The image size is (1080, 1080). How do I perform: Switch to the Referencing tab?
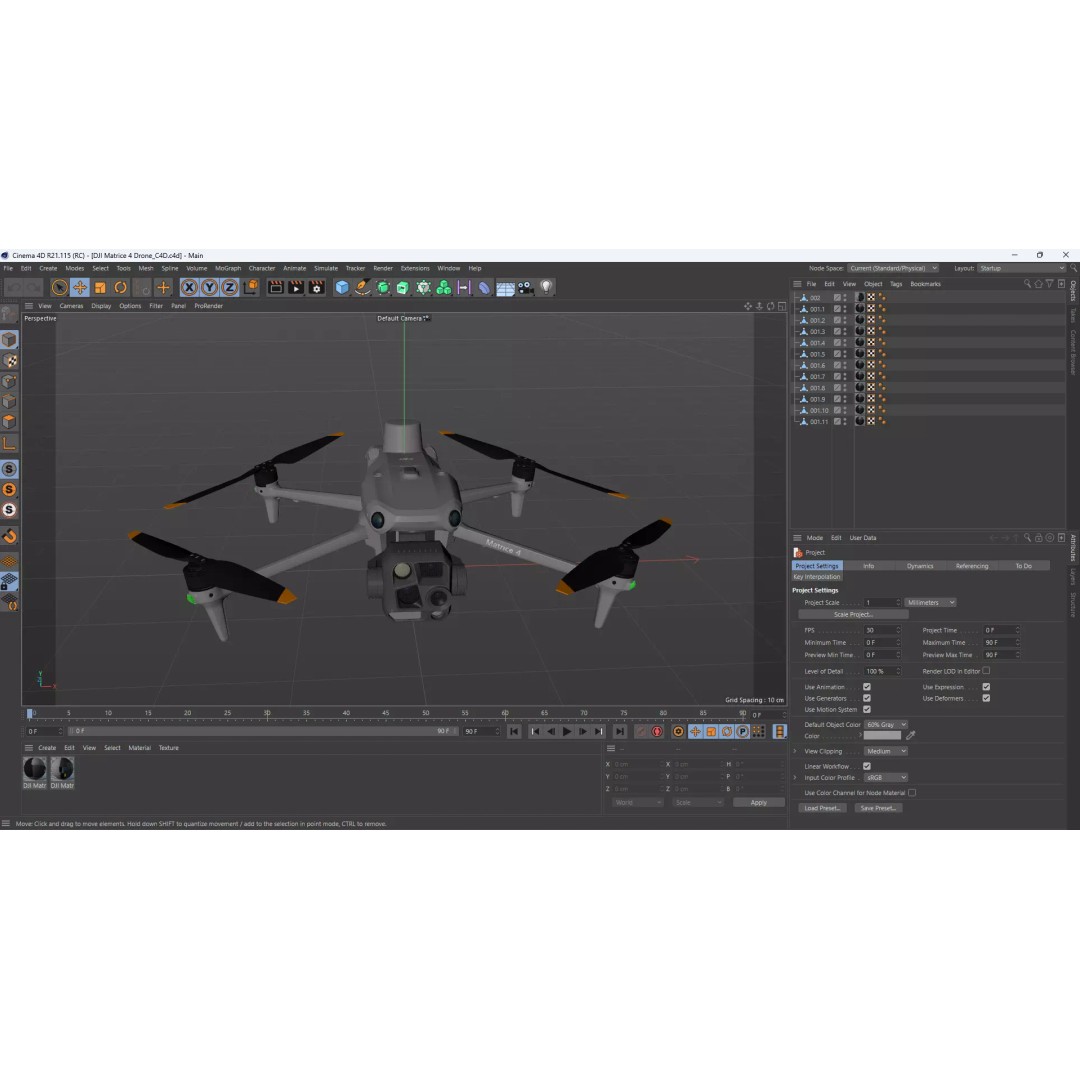[x=972, y=566]
